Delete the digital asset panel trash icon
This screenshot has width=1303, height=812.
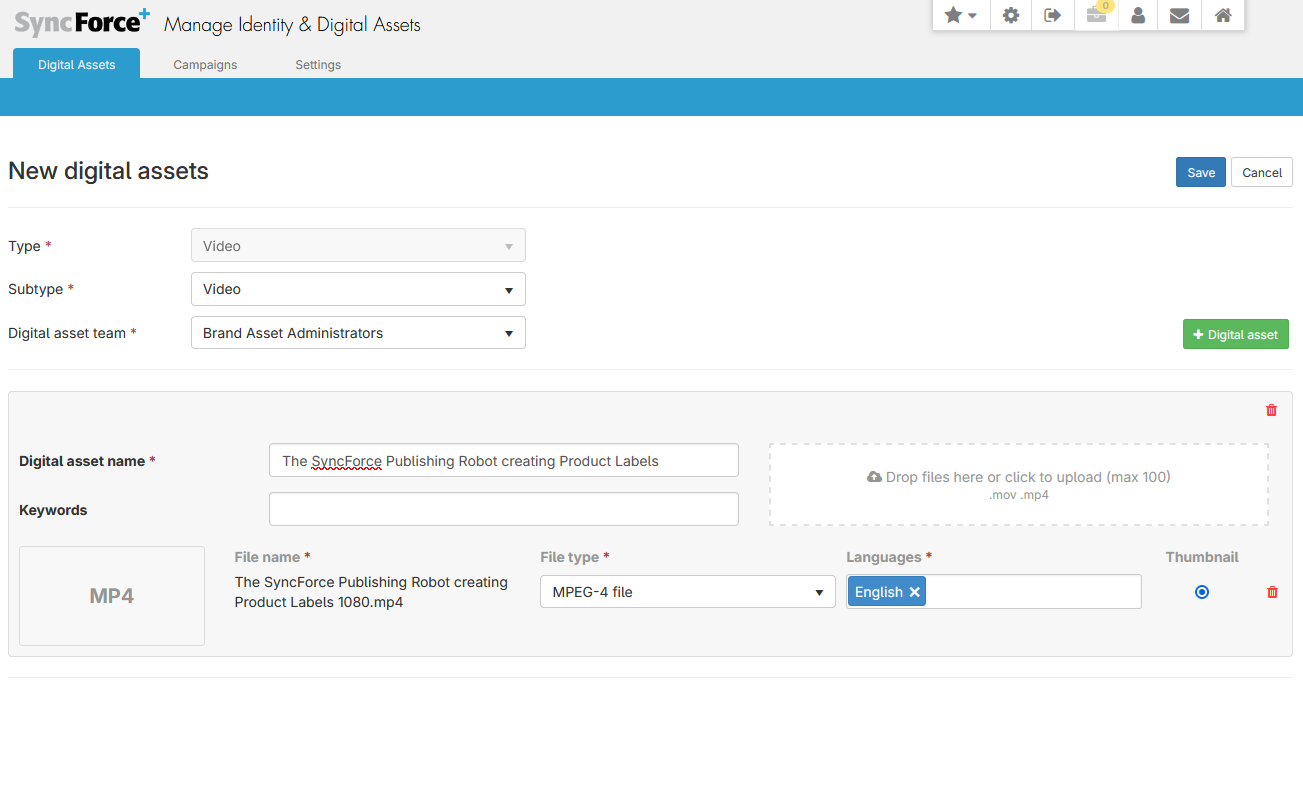pos(1271,410)
